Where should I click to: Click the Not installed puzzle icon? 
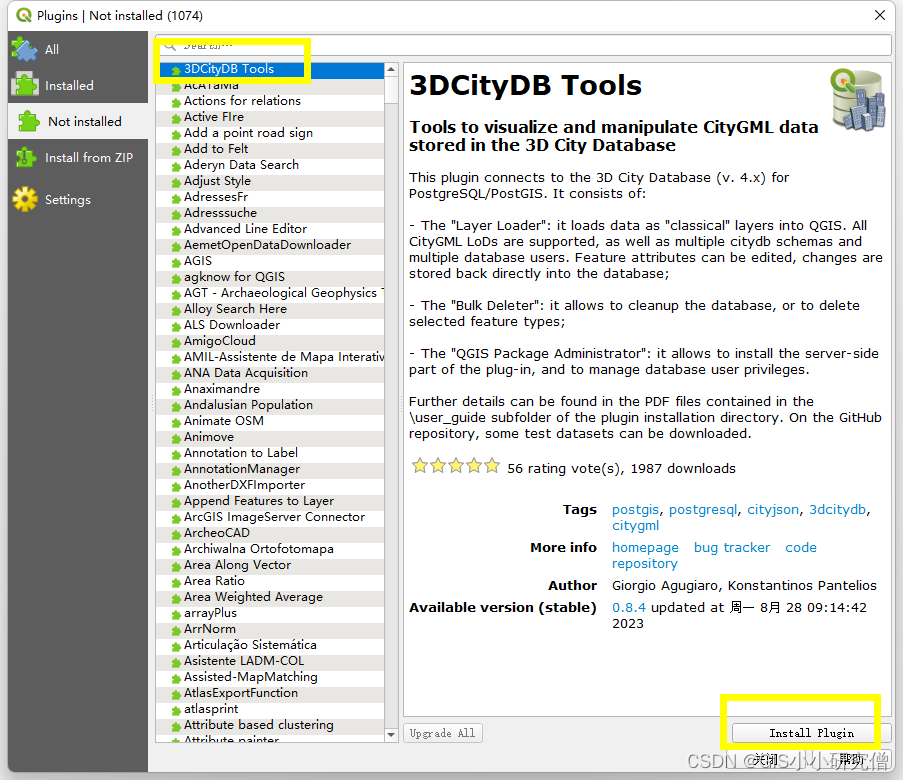29,122
